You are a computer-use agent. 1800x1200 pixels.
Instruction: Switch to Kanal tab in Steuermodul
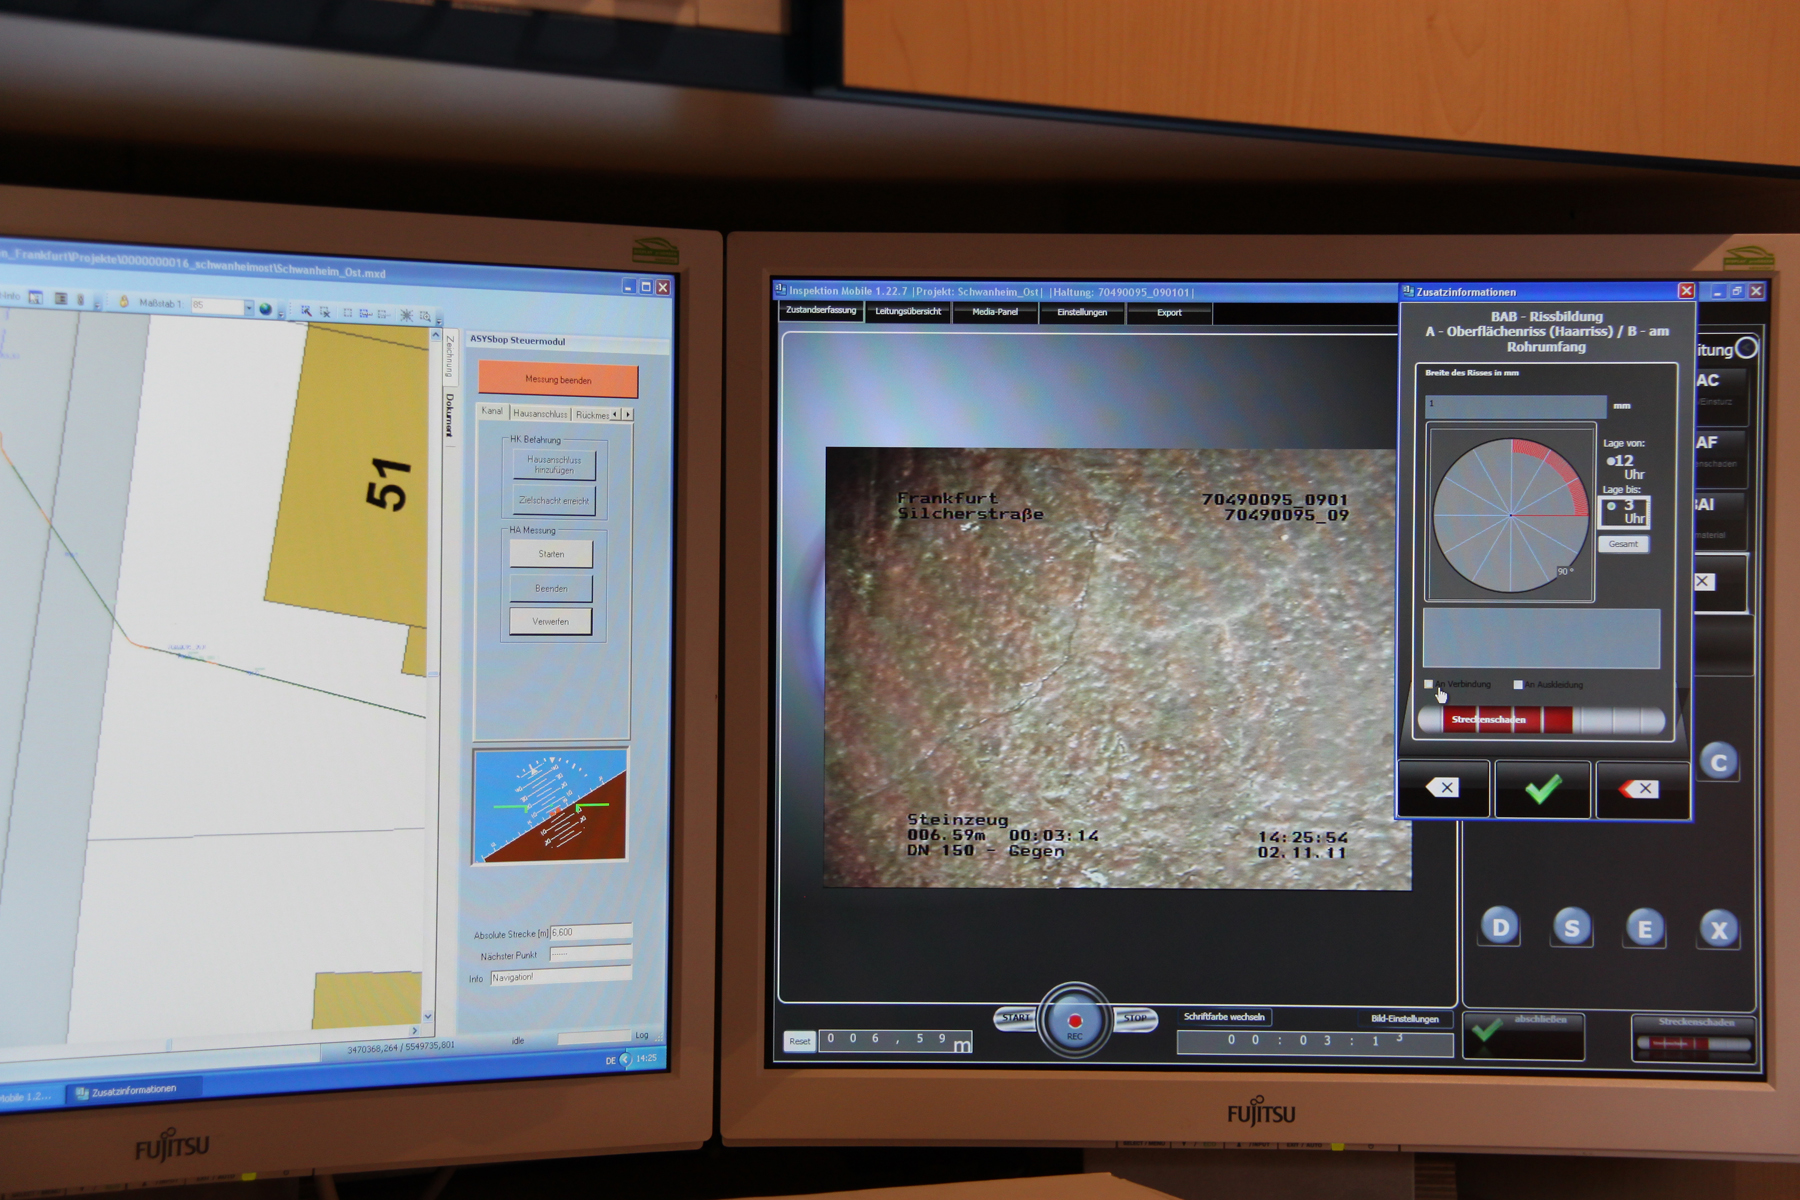[x=492, y=411]
